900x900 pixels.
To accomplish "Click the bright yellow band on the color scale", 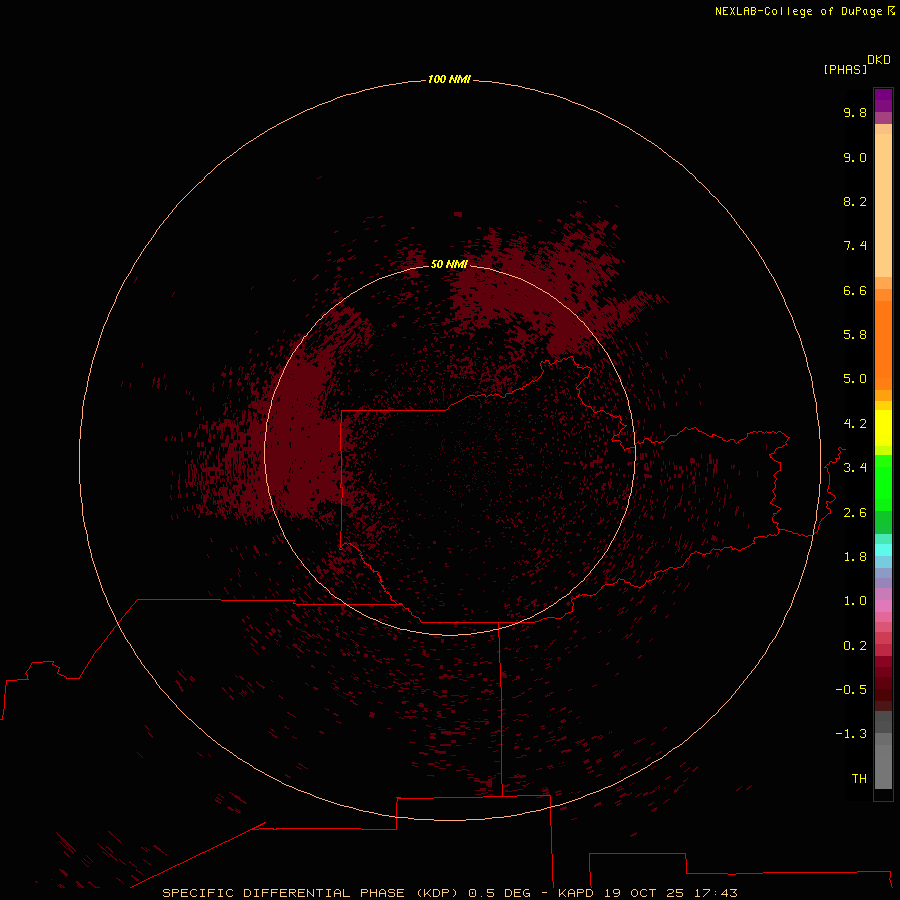I will coord(883,428).
